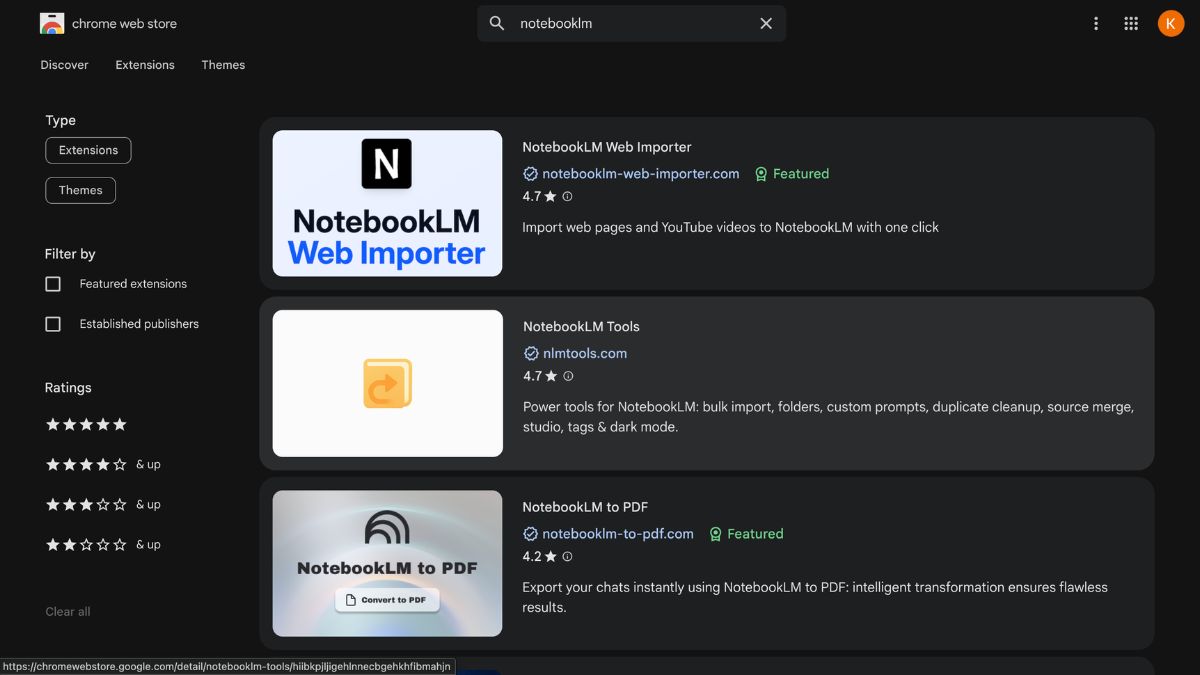Open the notebooklm-web-importer.com publisher link
This screenshot has width=1200, height=675.
click(641, 174)
